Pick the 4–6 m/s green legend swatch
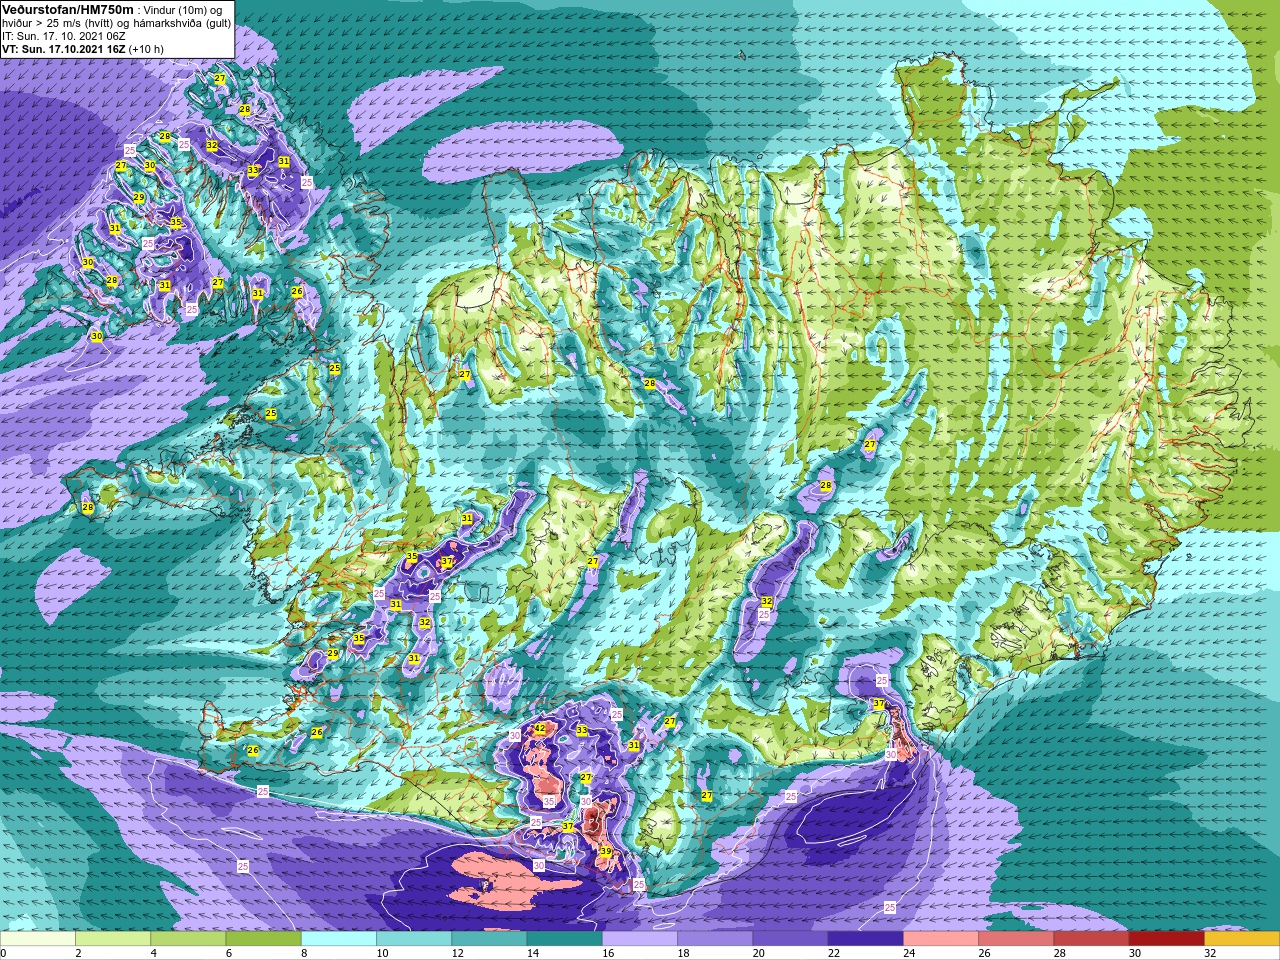The image size is (1280, 960). 188,939
